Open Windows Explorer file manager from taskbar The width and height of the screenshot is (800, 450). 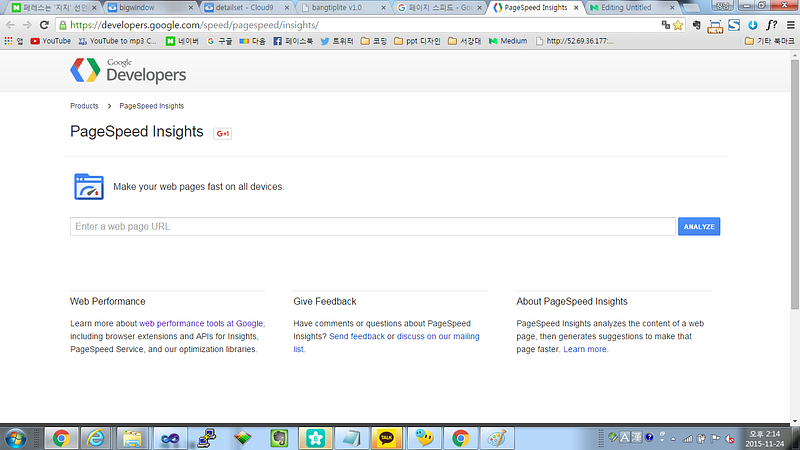pos(133,438)
